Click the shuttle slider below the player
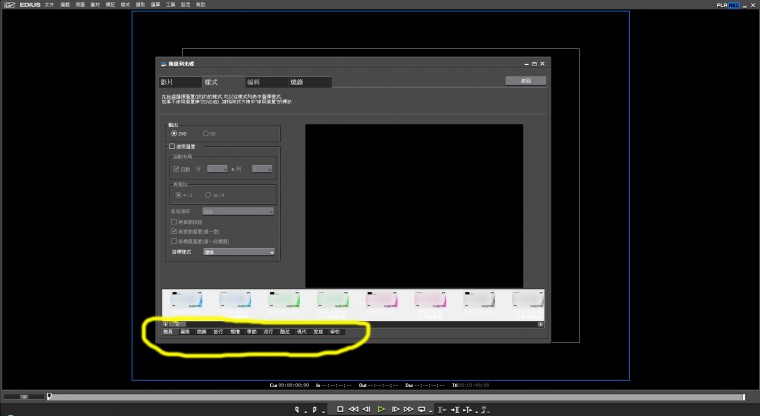This screenshot has height=416, width=760. tap(24, 397)
